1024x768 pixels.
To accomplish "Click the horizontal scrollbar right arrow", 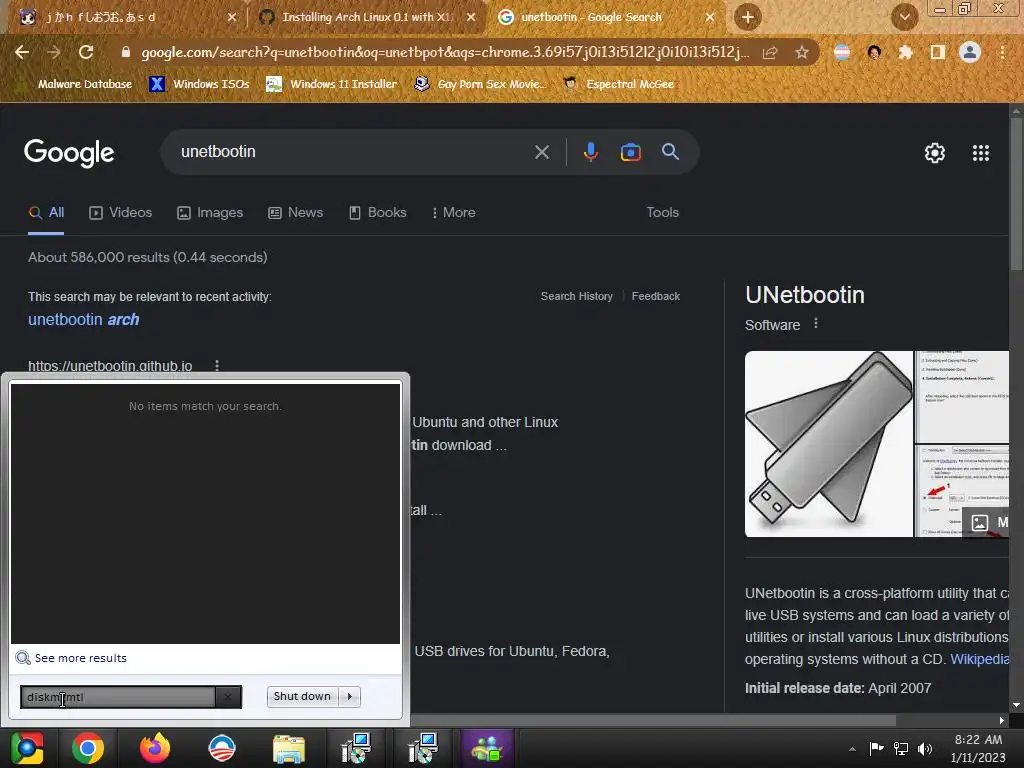I will (1002, 720).
